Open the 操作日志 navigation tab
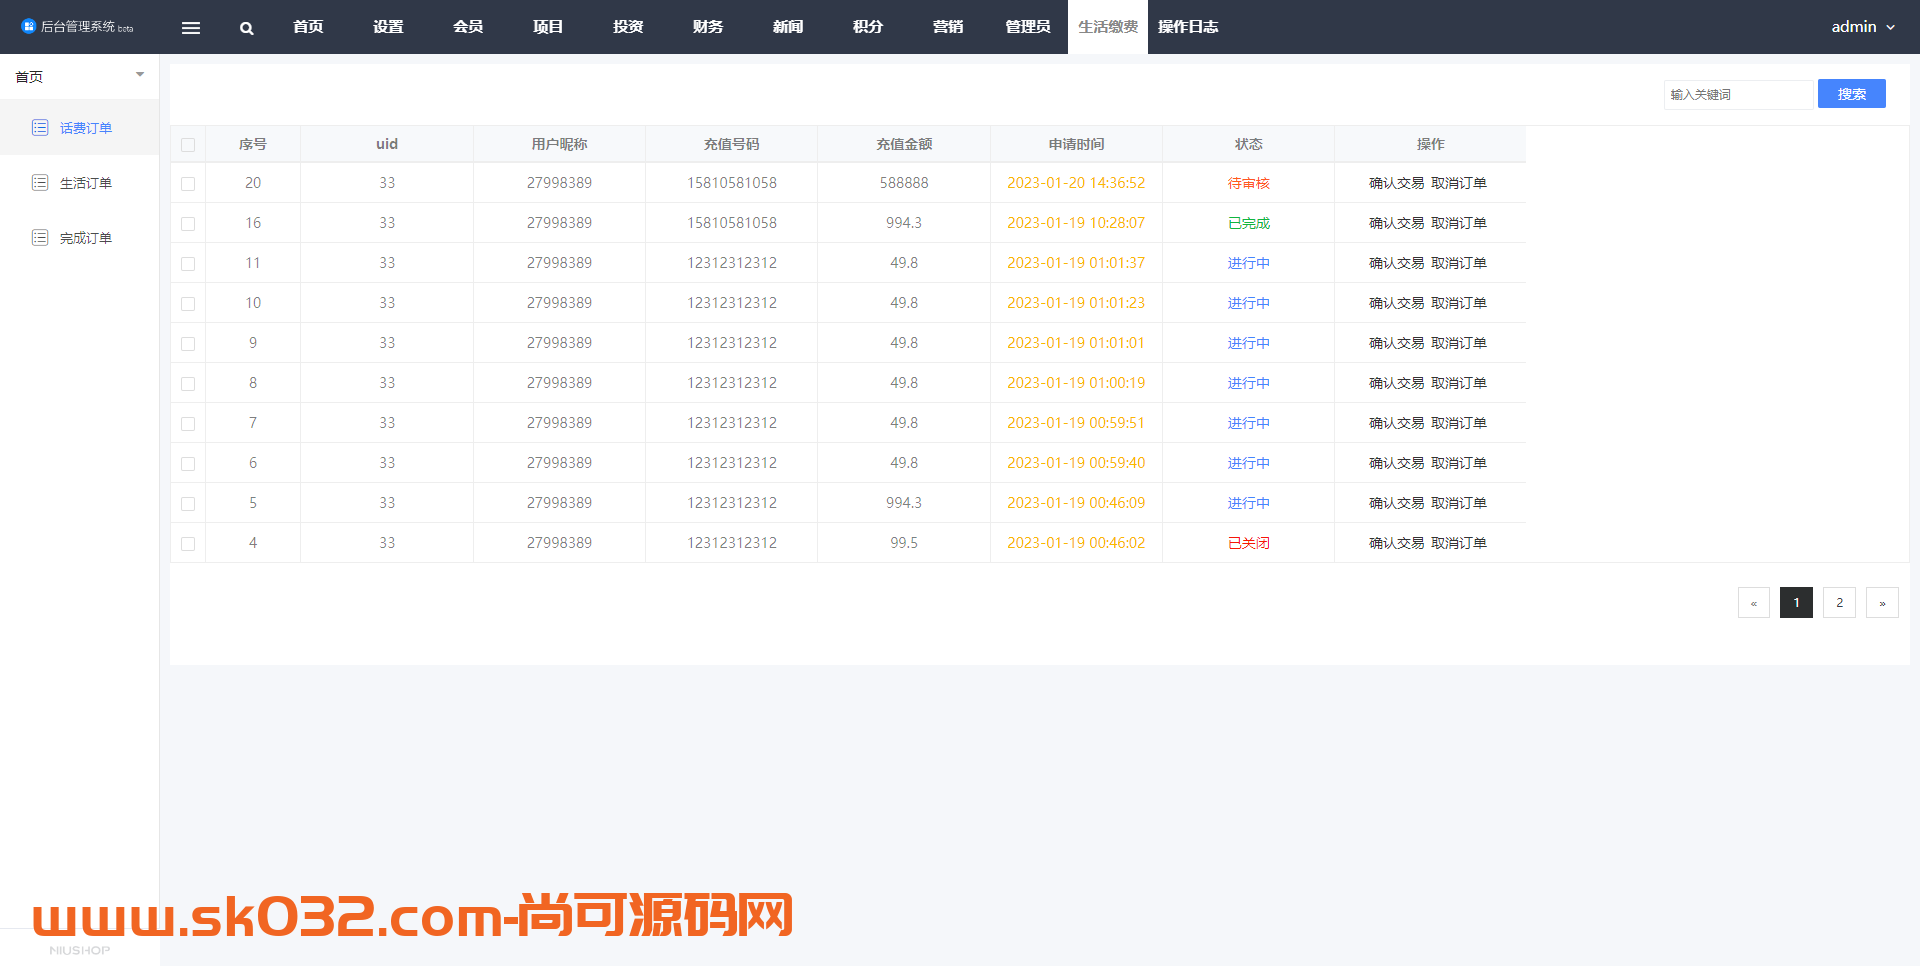This screenshot has height=966, width=1920. click(1188, 27)
